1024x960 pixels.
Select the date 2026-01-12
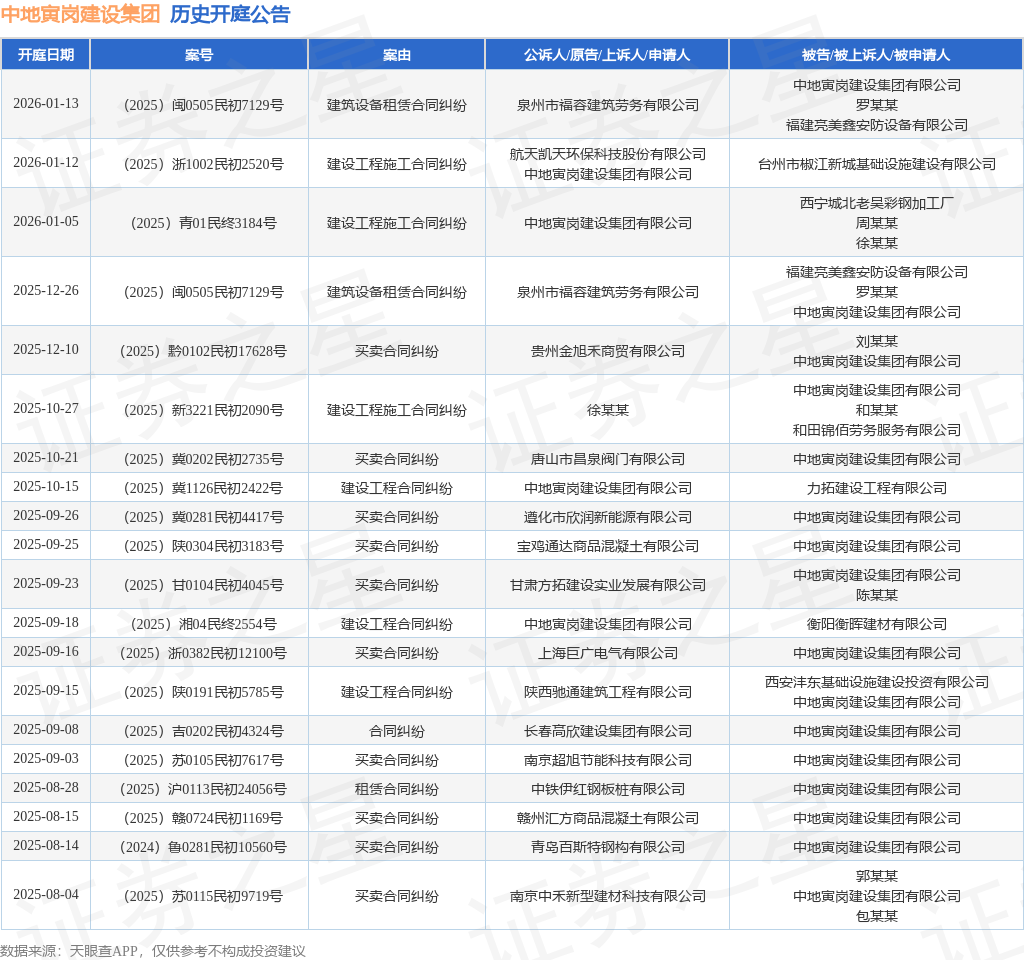(x=46, y=163)
